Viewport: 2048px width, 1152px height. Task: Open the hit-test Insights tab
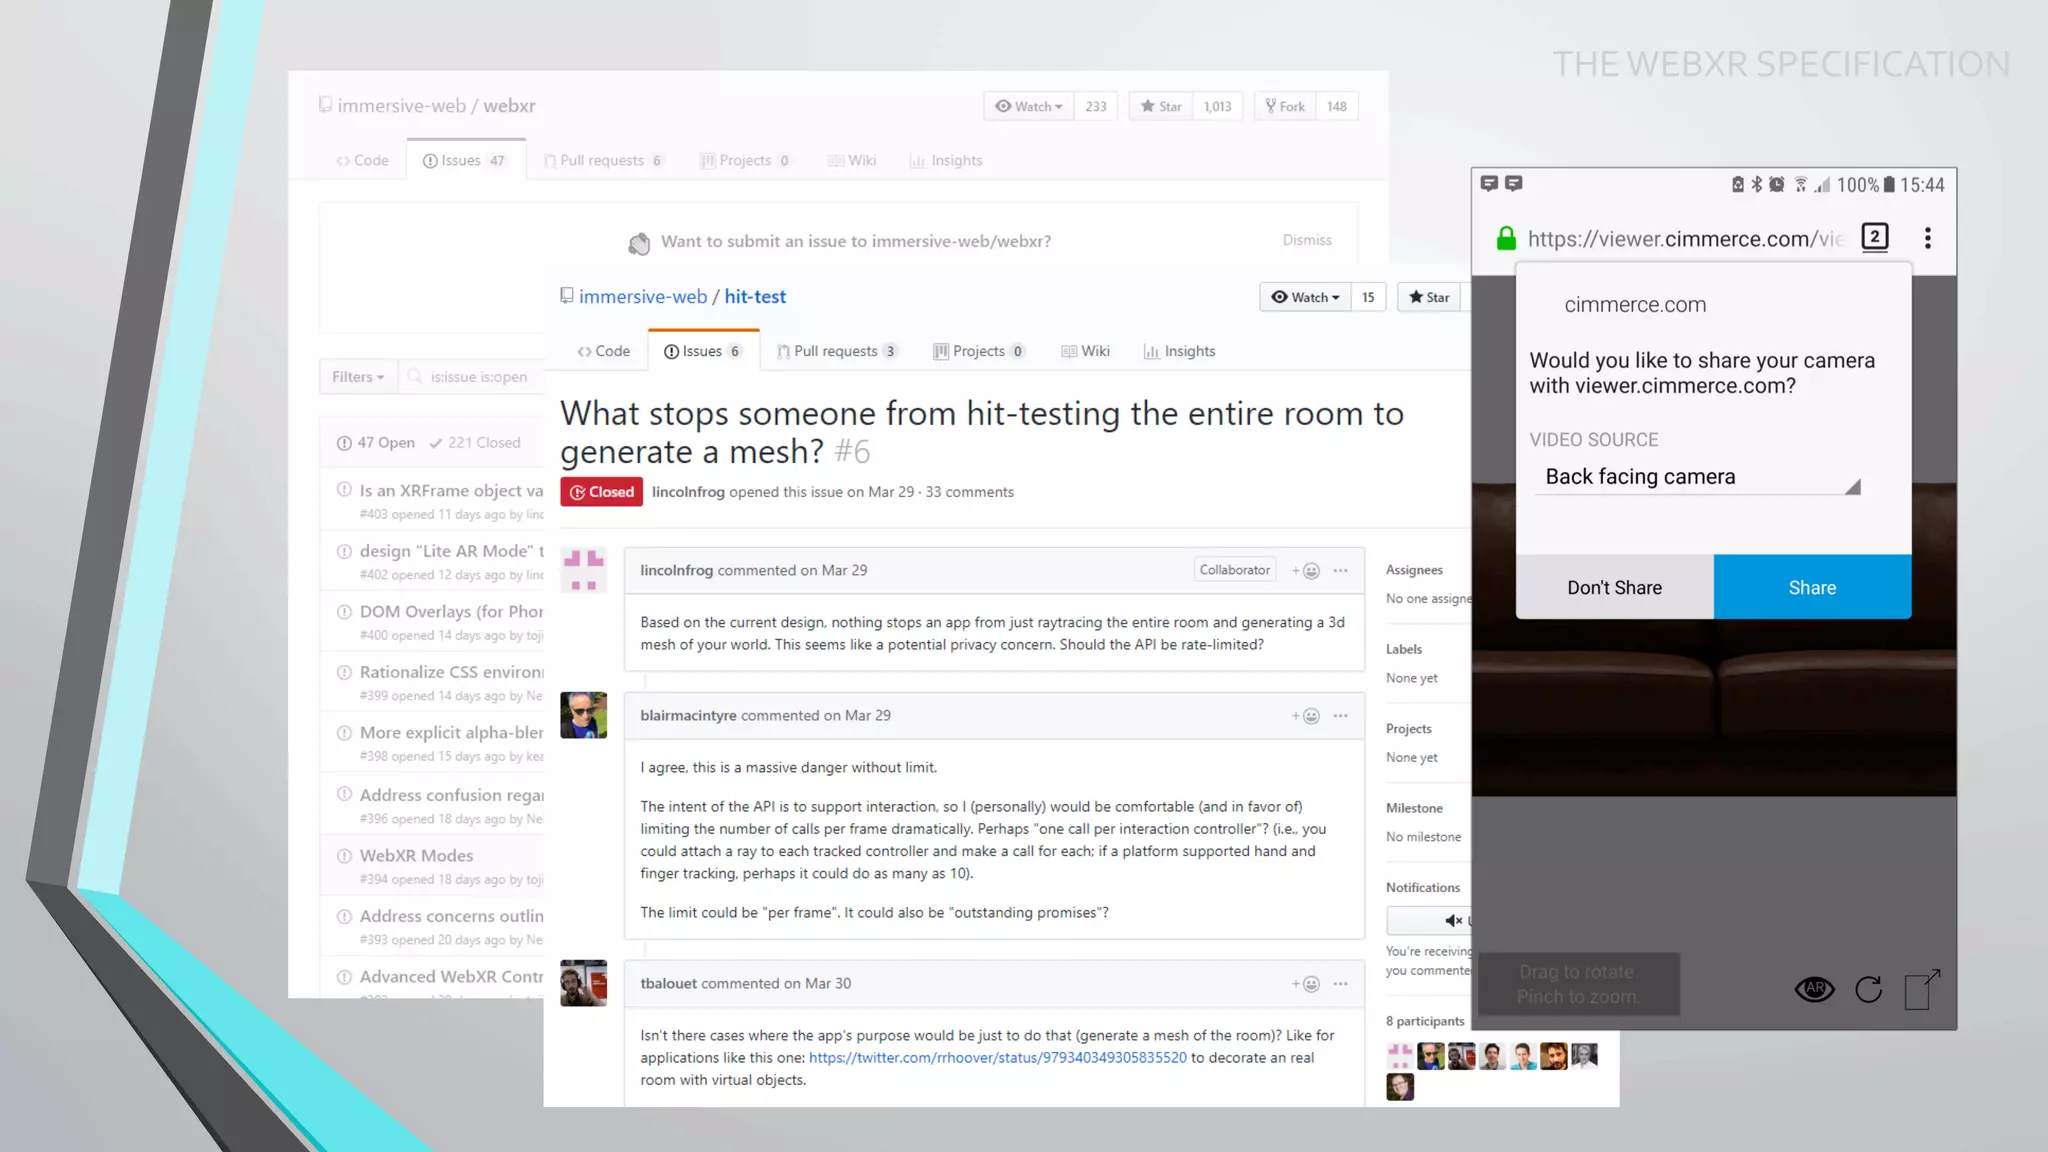[x=1180, y=351]
